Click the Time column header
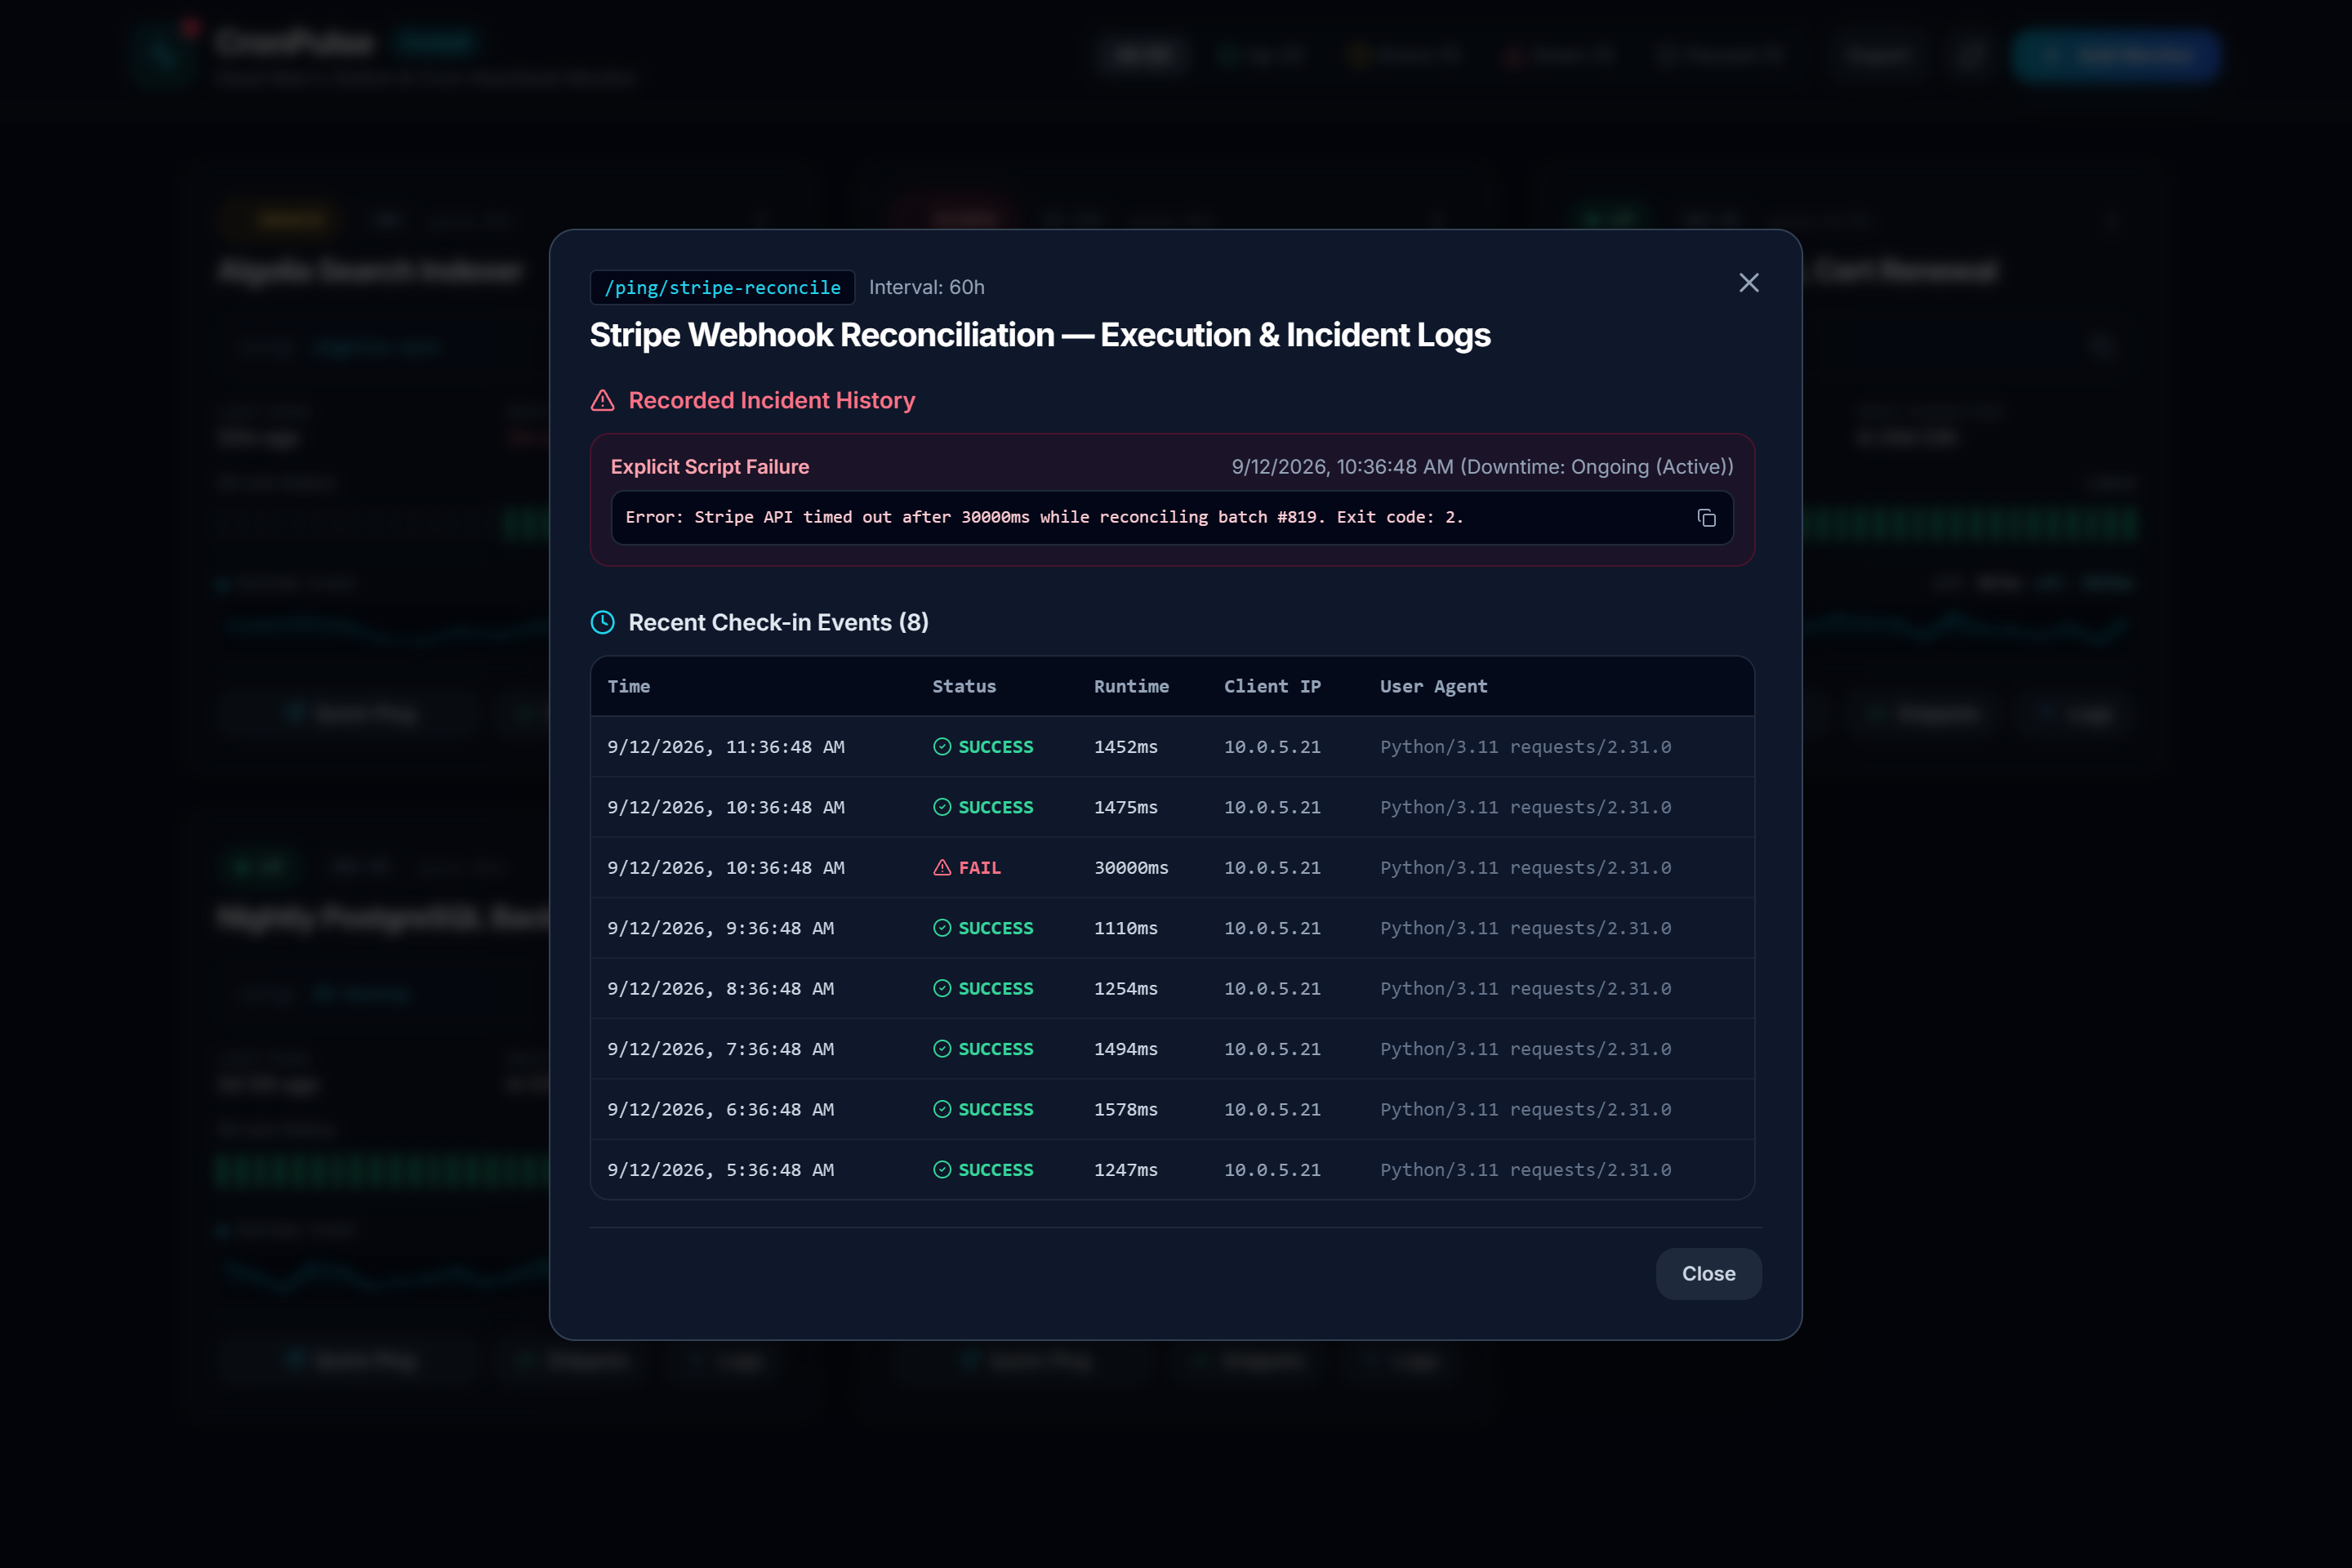The image size is (2352, 1568). (x=628, y=686)
